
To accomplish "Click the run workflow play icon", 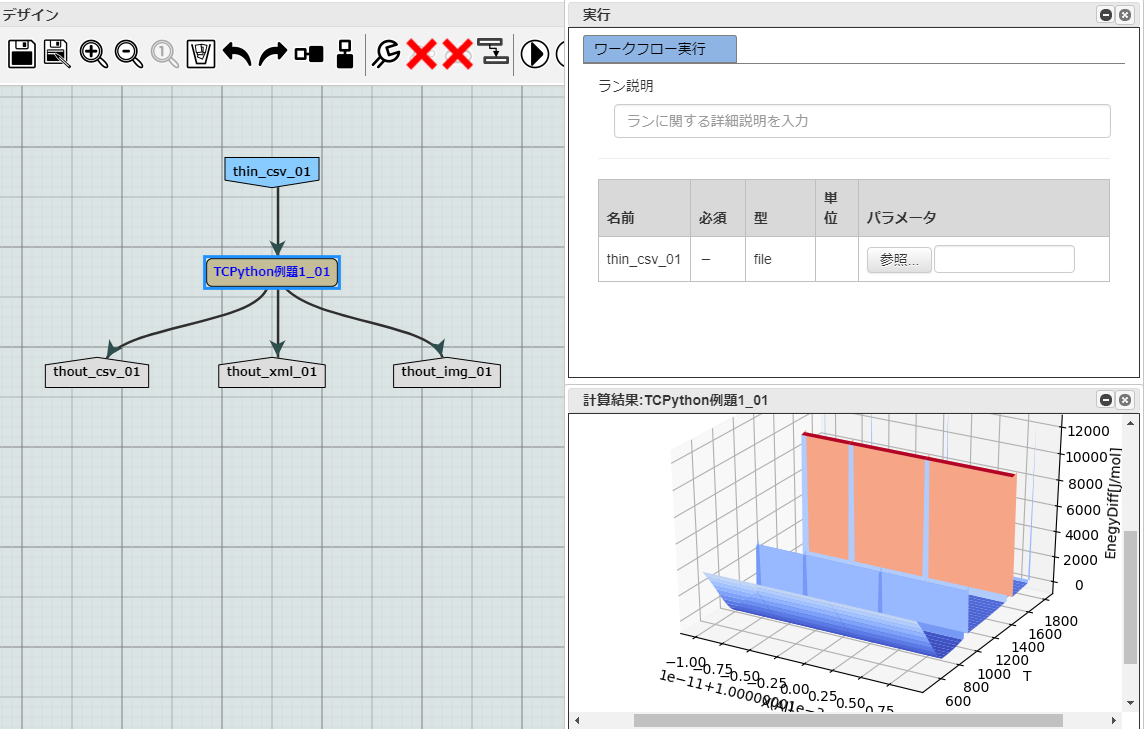I will 535,53.
